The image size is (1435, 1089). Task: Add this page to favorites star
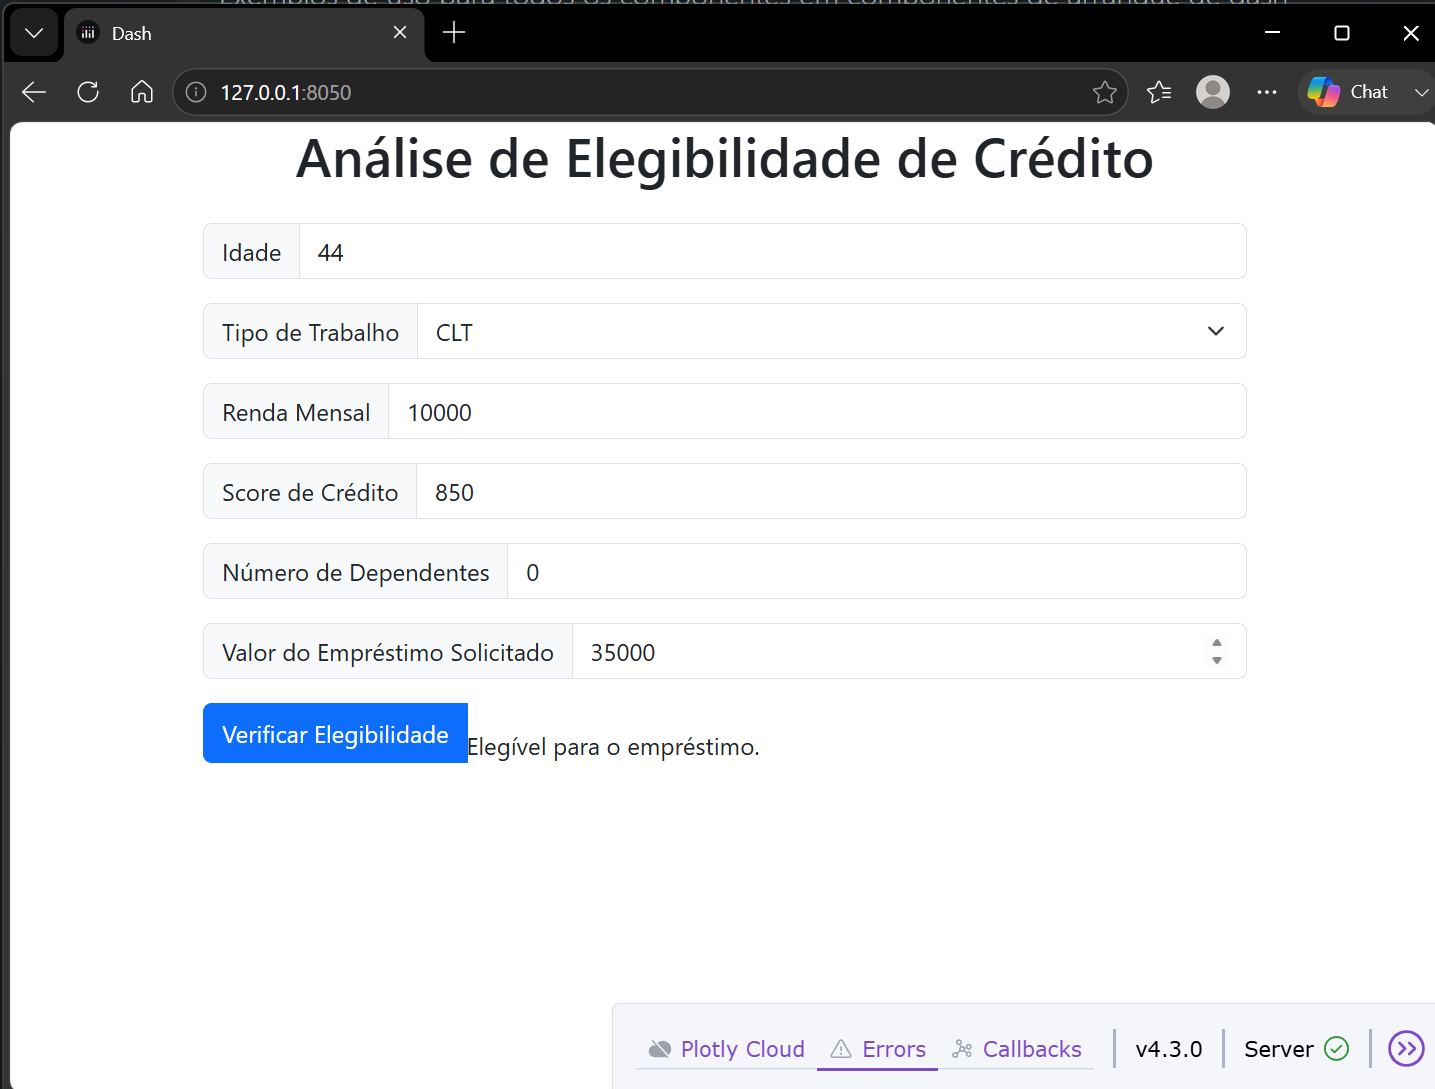coord(1105,92)
